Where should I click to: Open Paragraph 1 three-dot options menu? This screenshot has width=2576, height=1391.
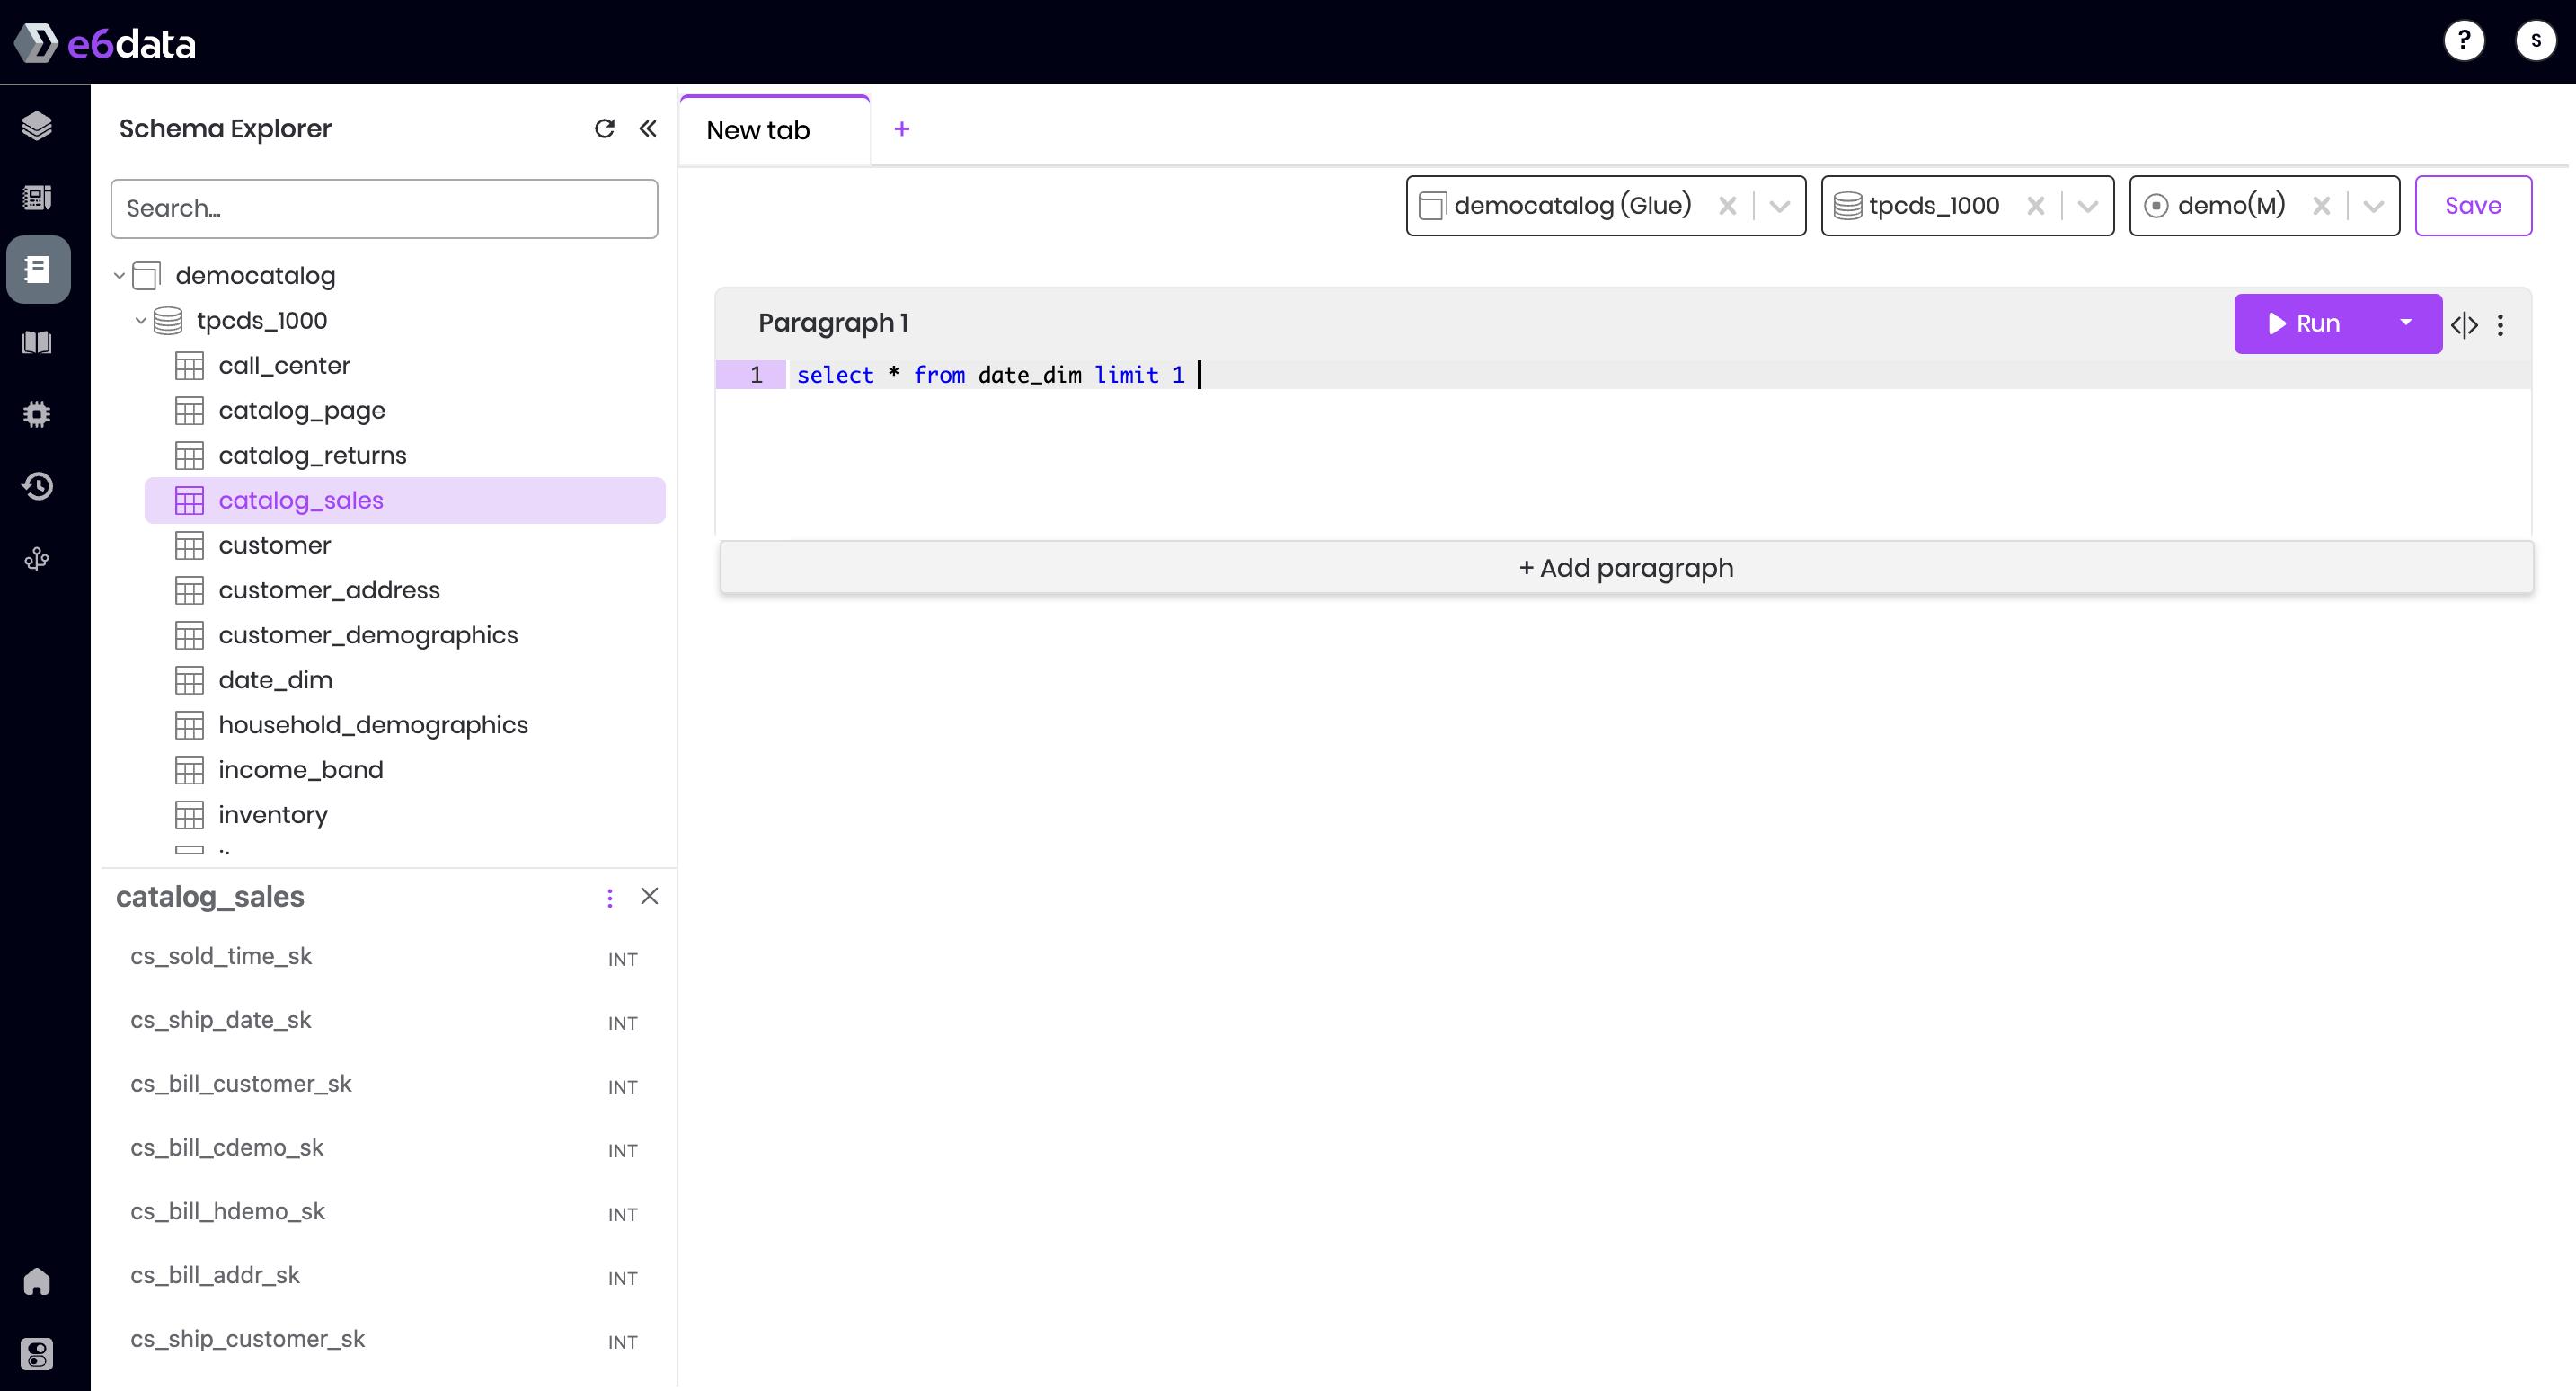pyautogui.click(x=2500, y=324)
